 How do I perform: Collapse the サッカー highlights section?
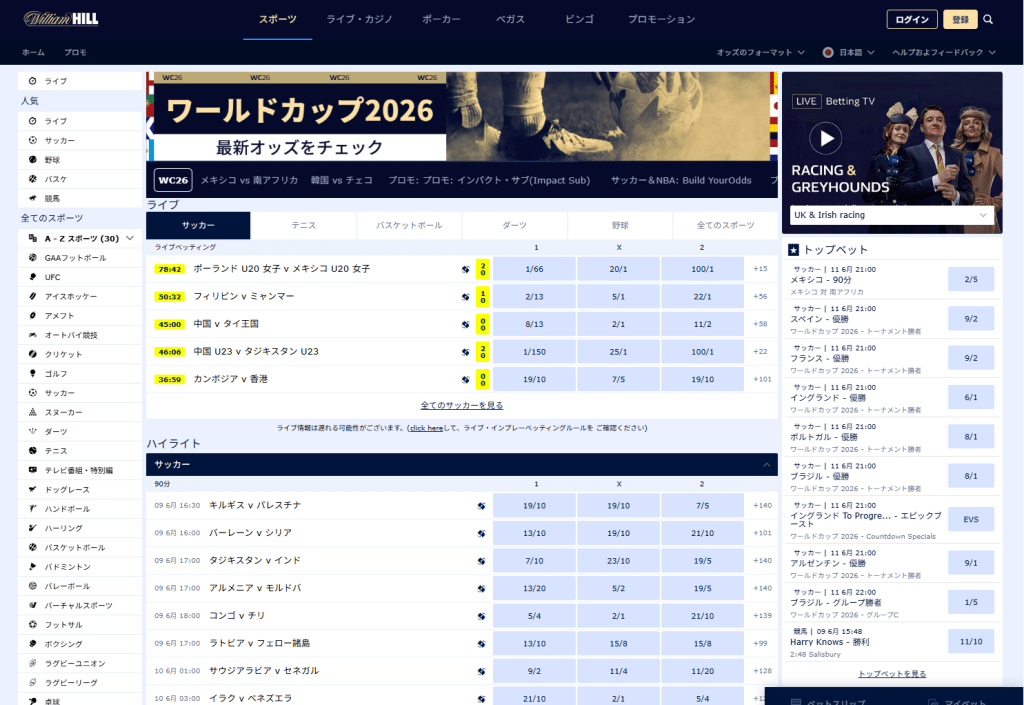(x=767, y=465)
